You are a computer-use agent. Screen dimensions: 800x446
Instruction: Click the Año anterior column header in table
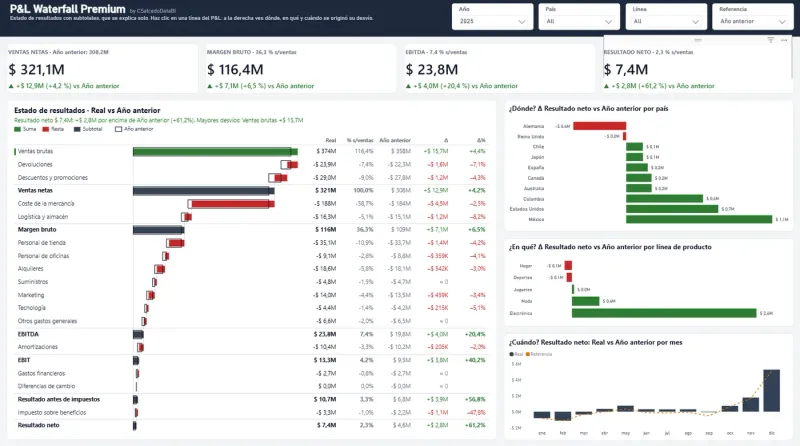395,140
